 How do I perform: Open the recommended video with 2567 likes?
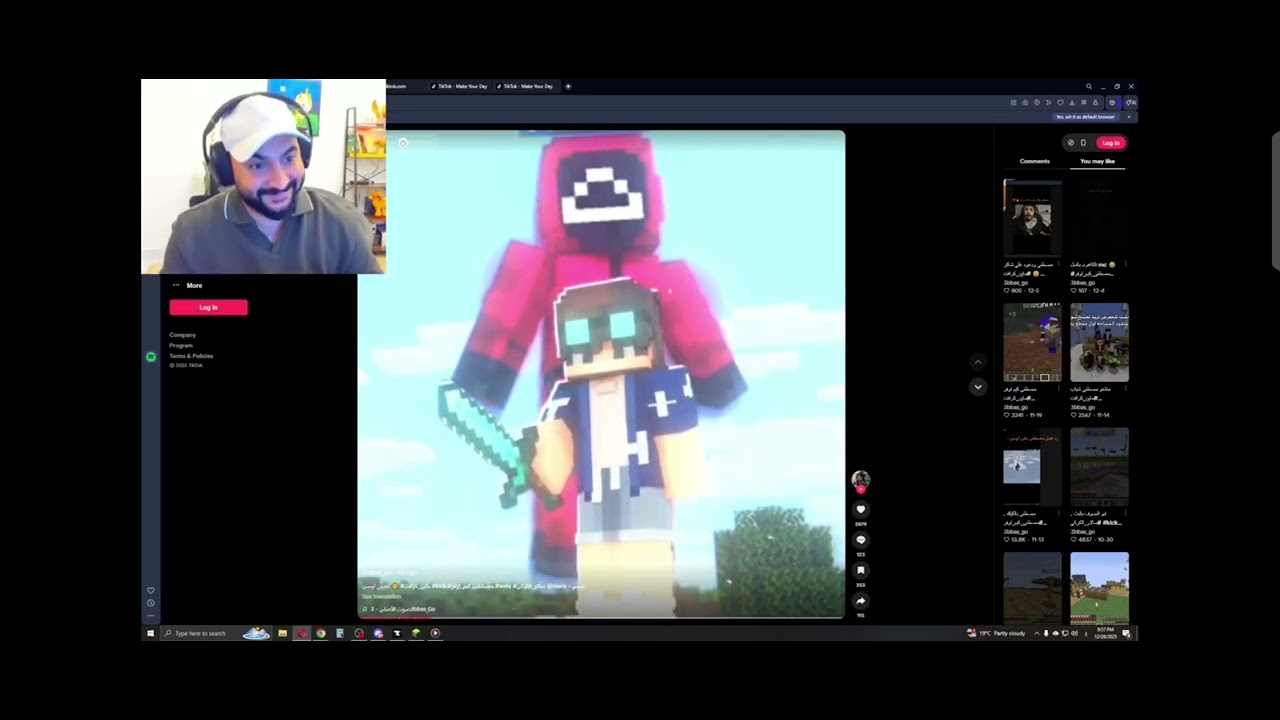1099,343
